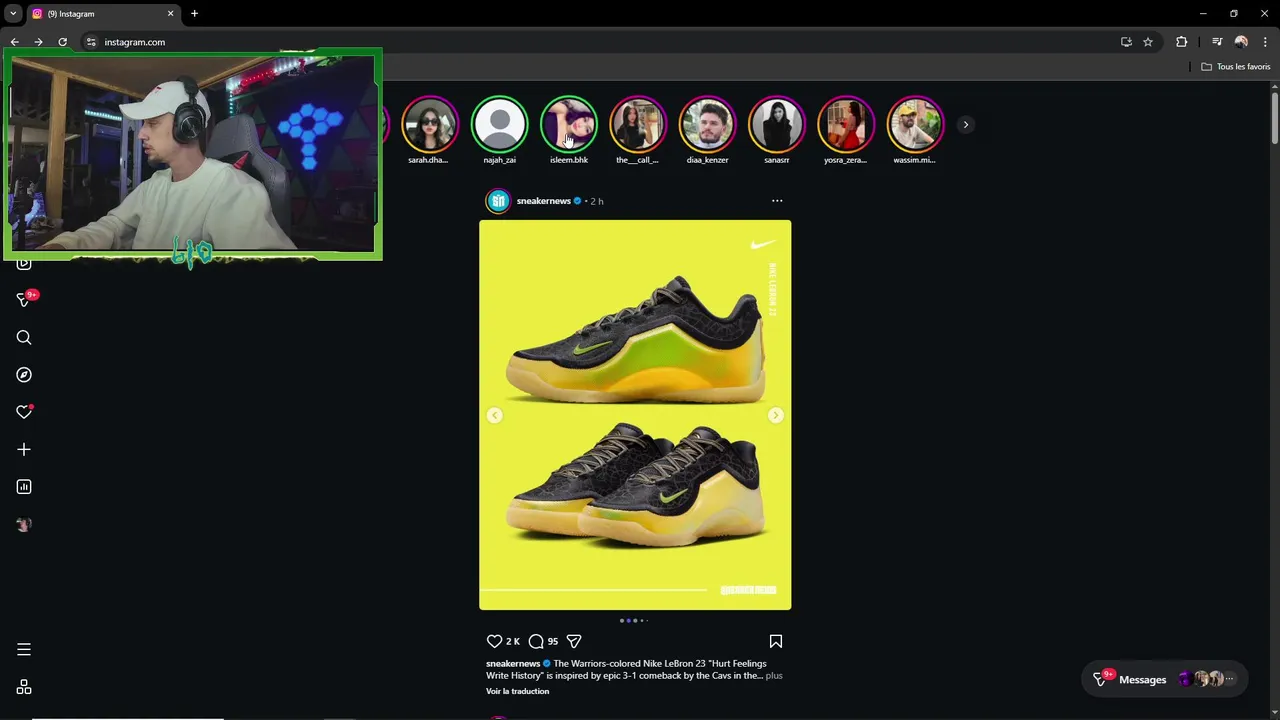
Task: Click the 95 comments count
Action: pyautogui.click(x=552, y=641)
